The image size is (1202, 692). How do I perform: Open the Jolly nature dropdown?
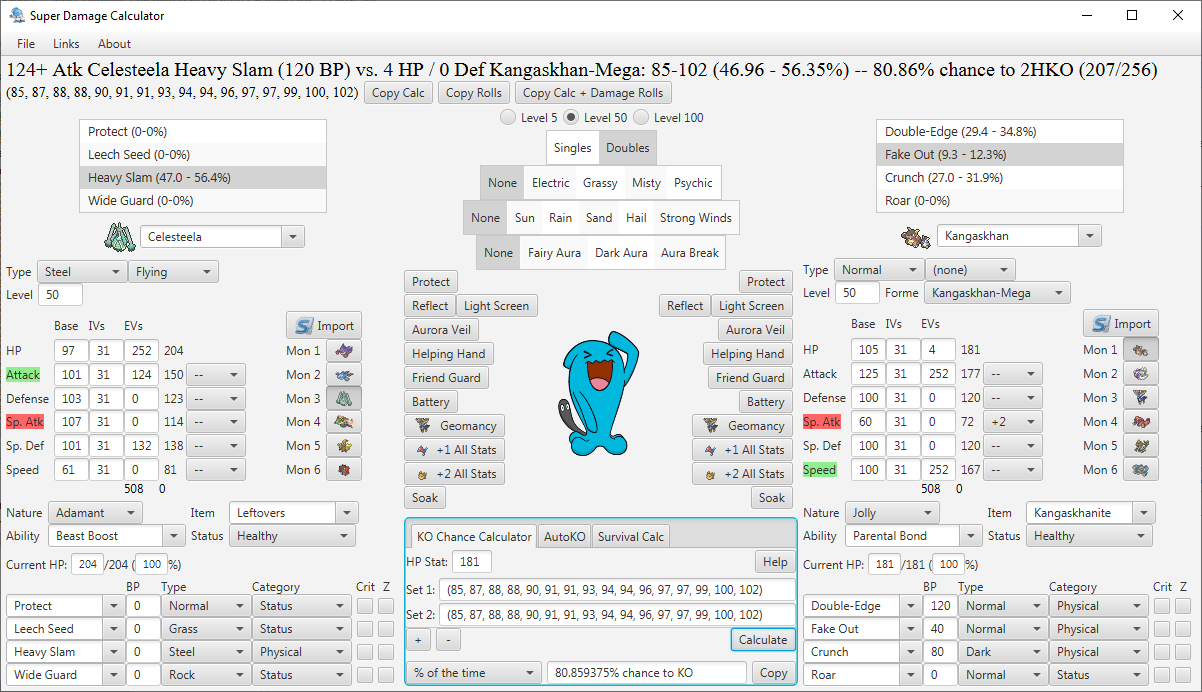[892, 513]
